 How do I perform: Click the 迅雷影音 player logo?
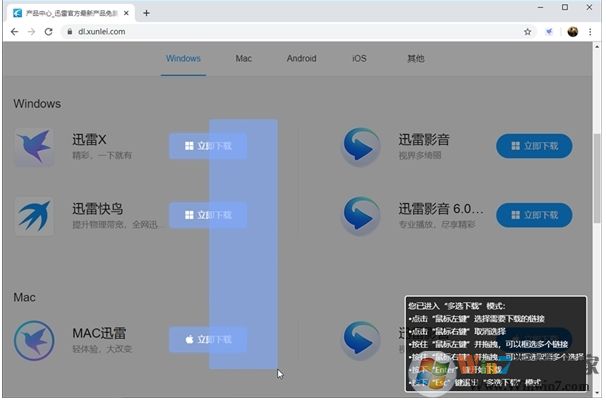[361, 147]
